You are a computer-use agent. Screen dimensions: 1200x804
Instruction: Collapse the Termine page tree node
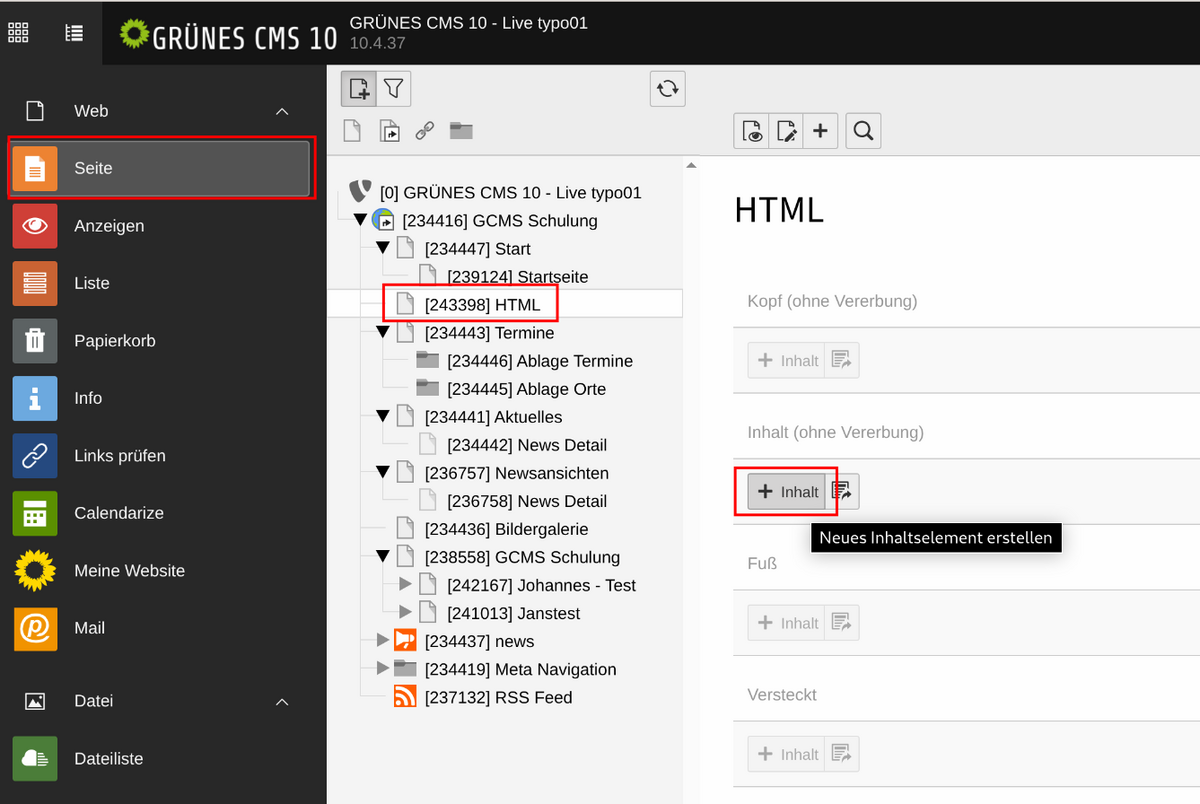[x=383, y=332]
